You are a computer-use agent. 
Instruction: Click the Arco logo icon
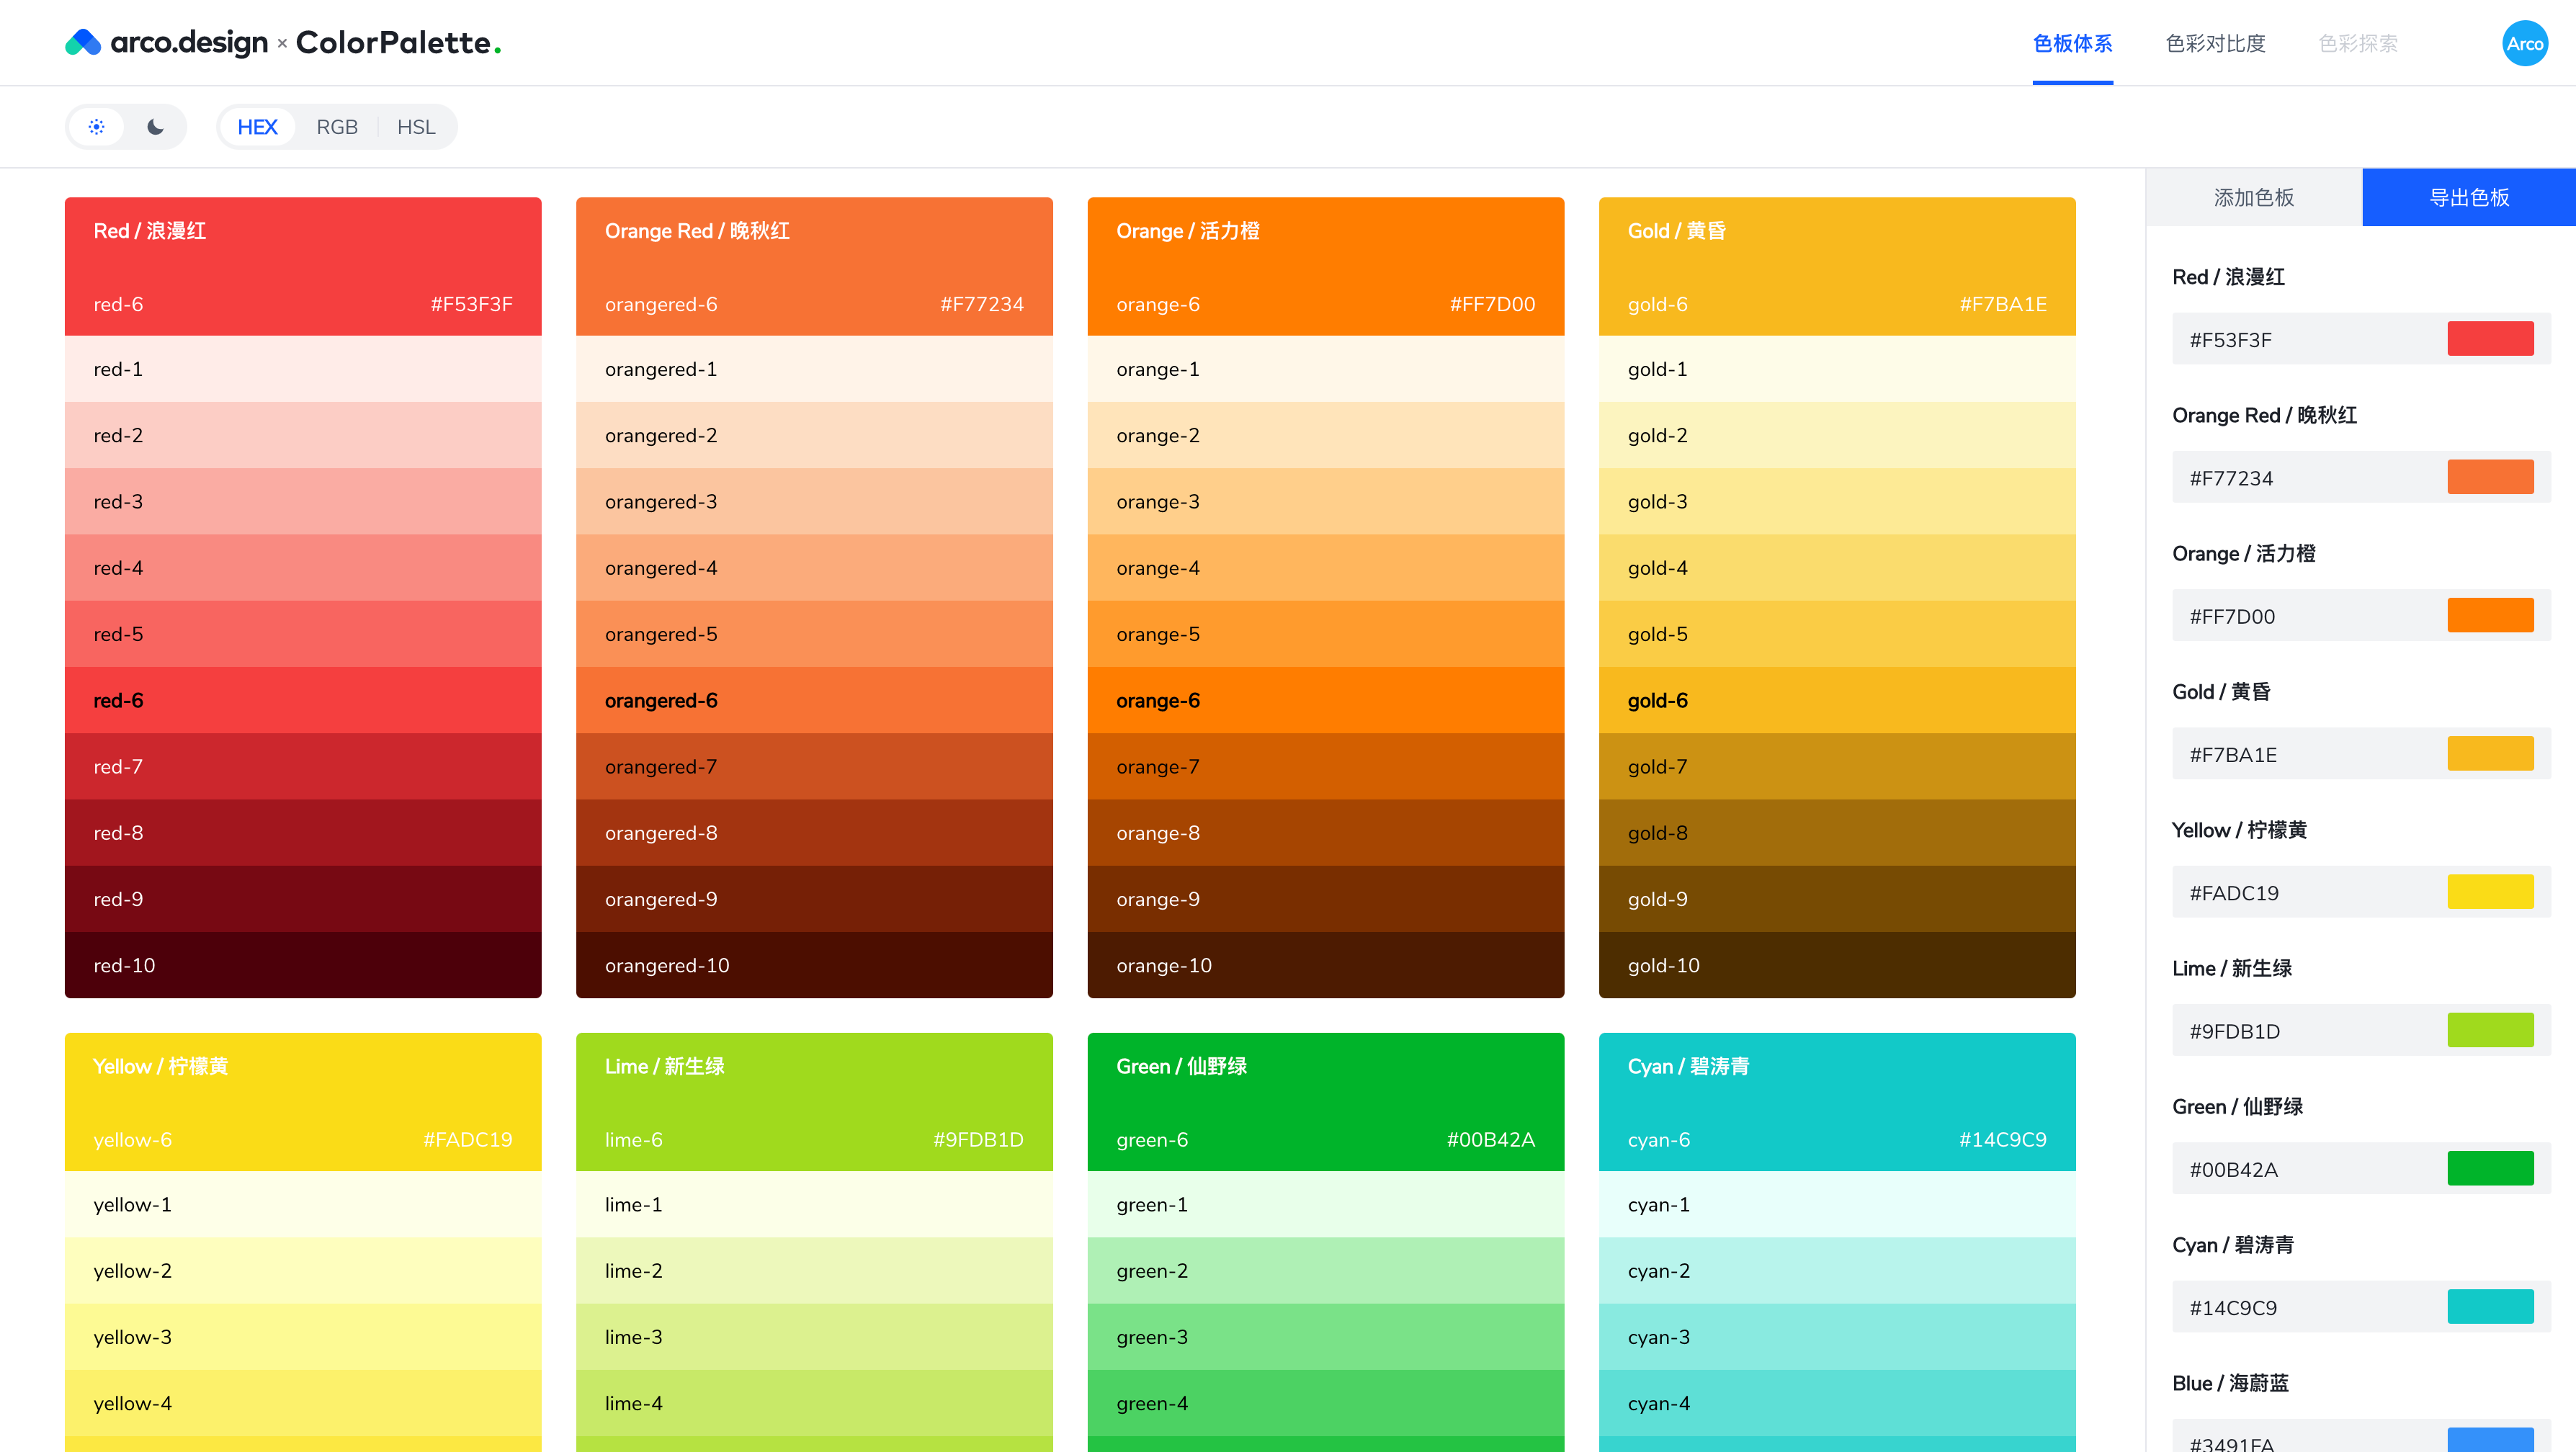tap(83, 43)
